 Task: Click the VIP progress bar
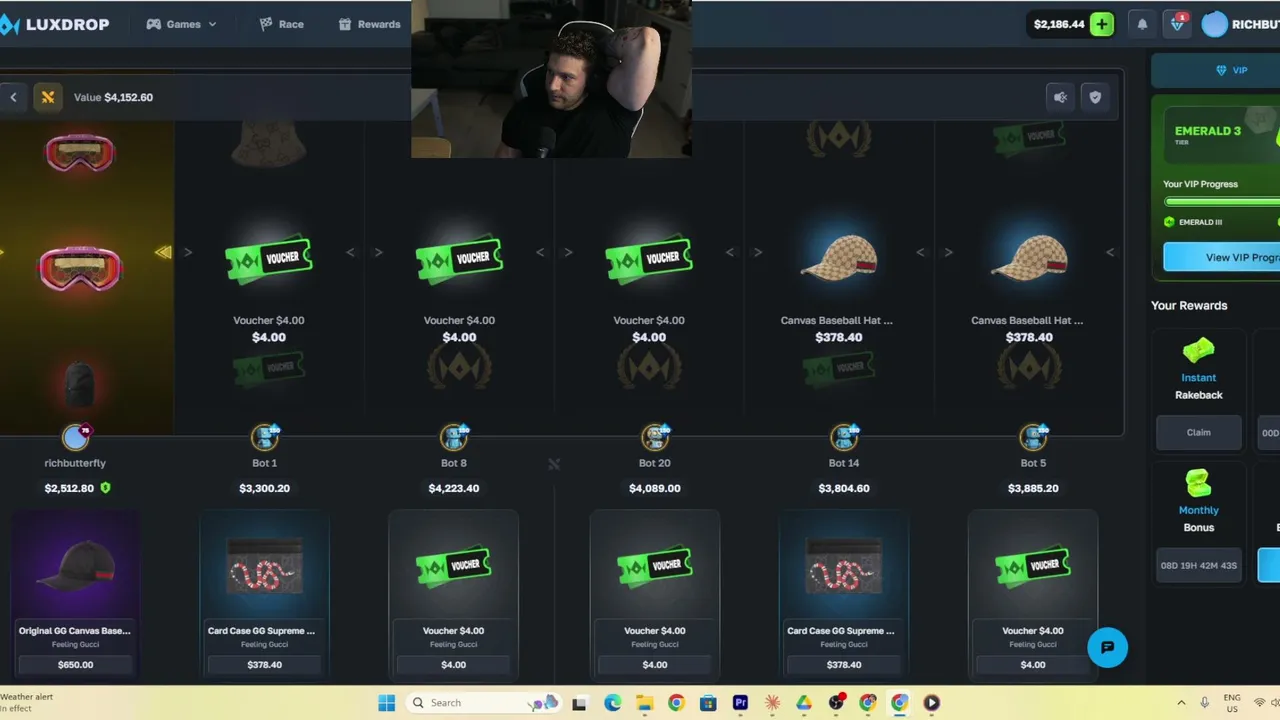tap(1222, 202)
